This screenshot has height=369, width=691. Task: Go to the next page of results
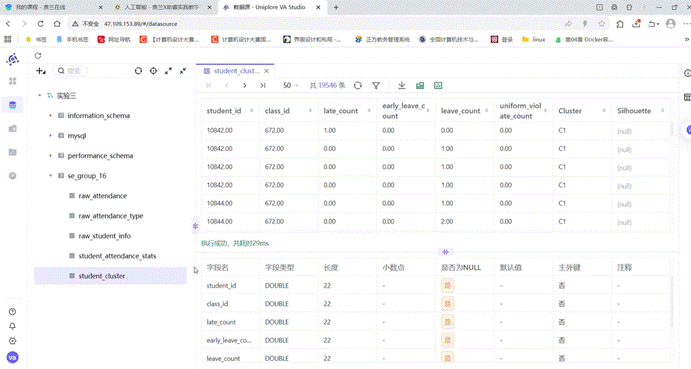tap(245, 85)
